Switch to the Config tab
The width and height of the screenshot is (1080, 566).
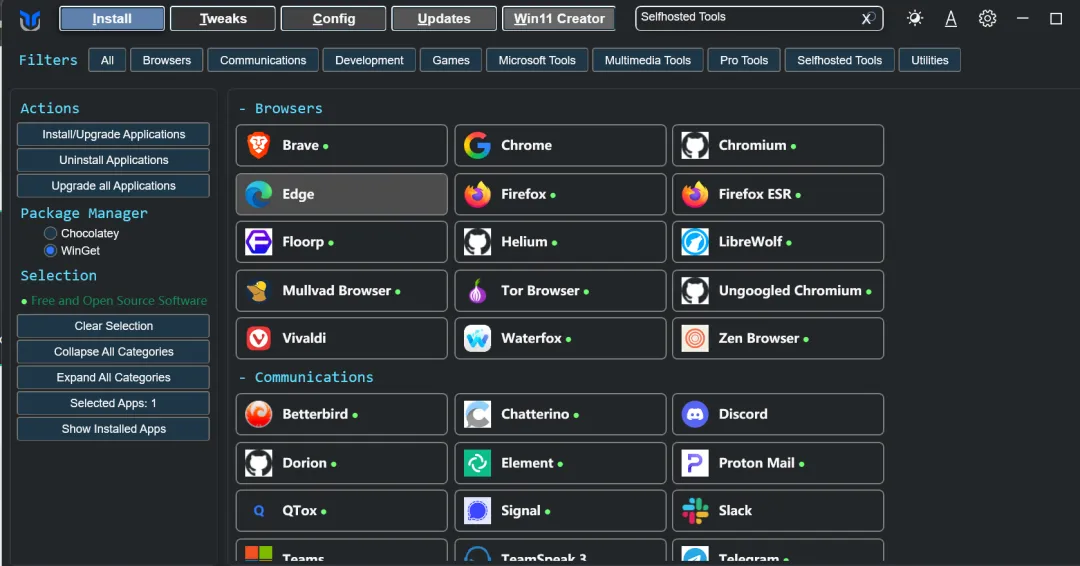pyautogui.click(x=333, y=19)
